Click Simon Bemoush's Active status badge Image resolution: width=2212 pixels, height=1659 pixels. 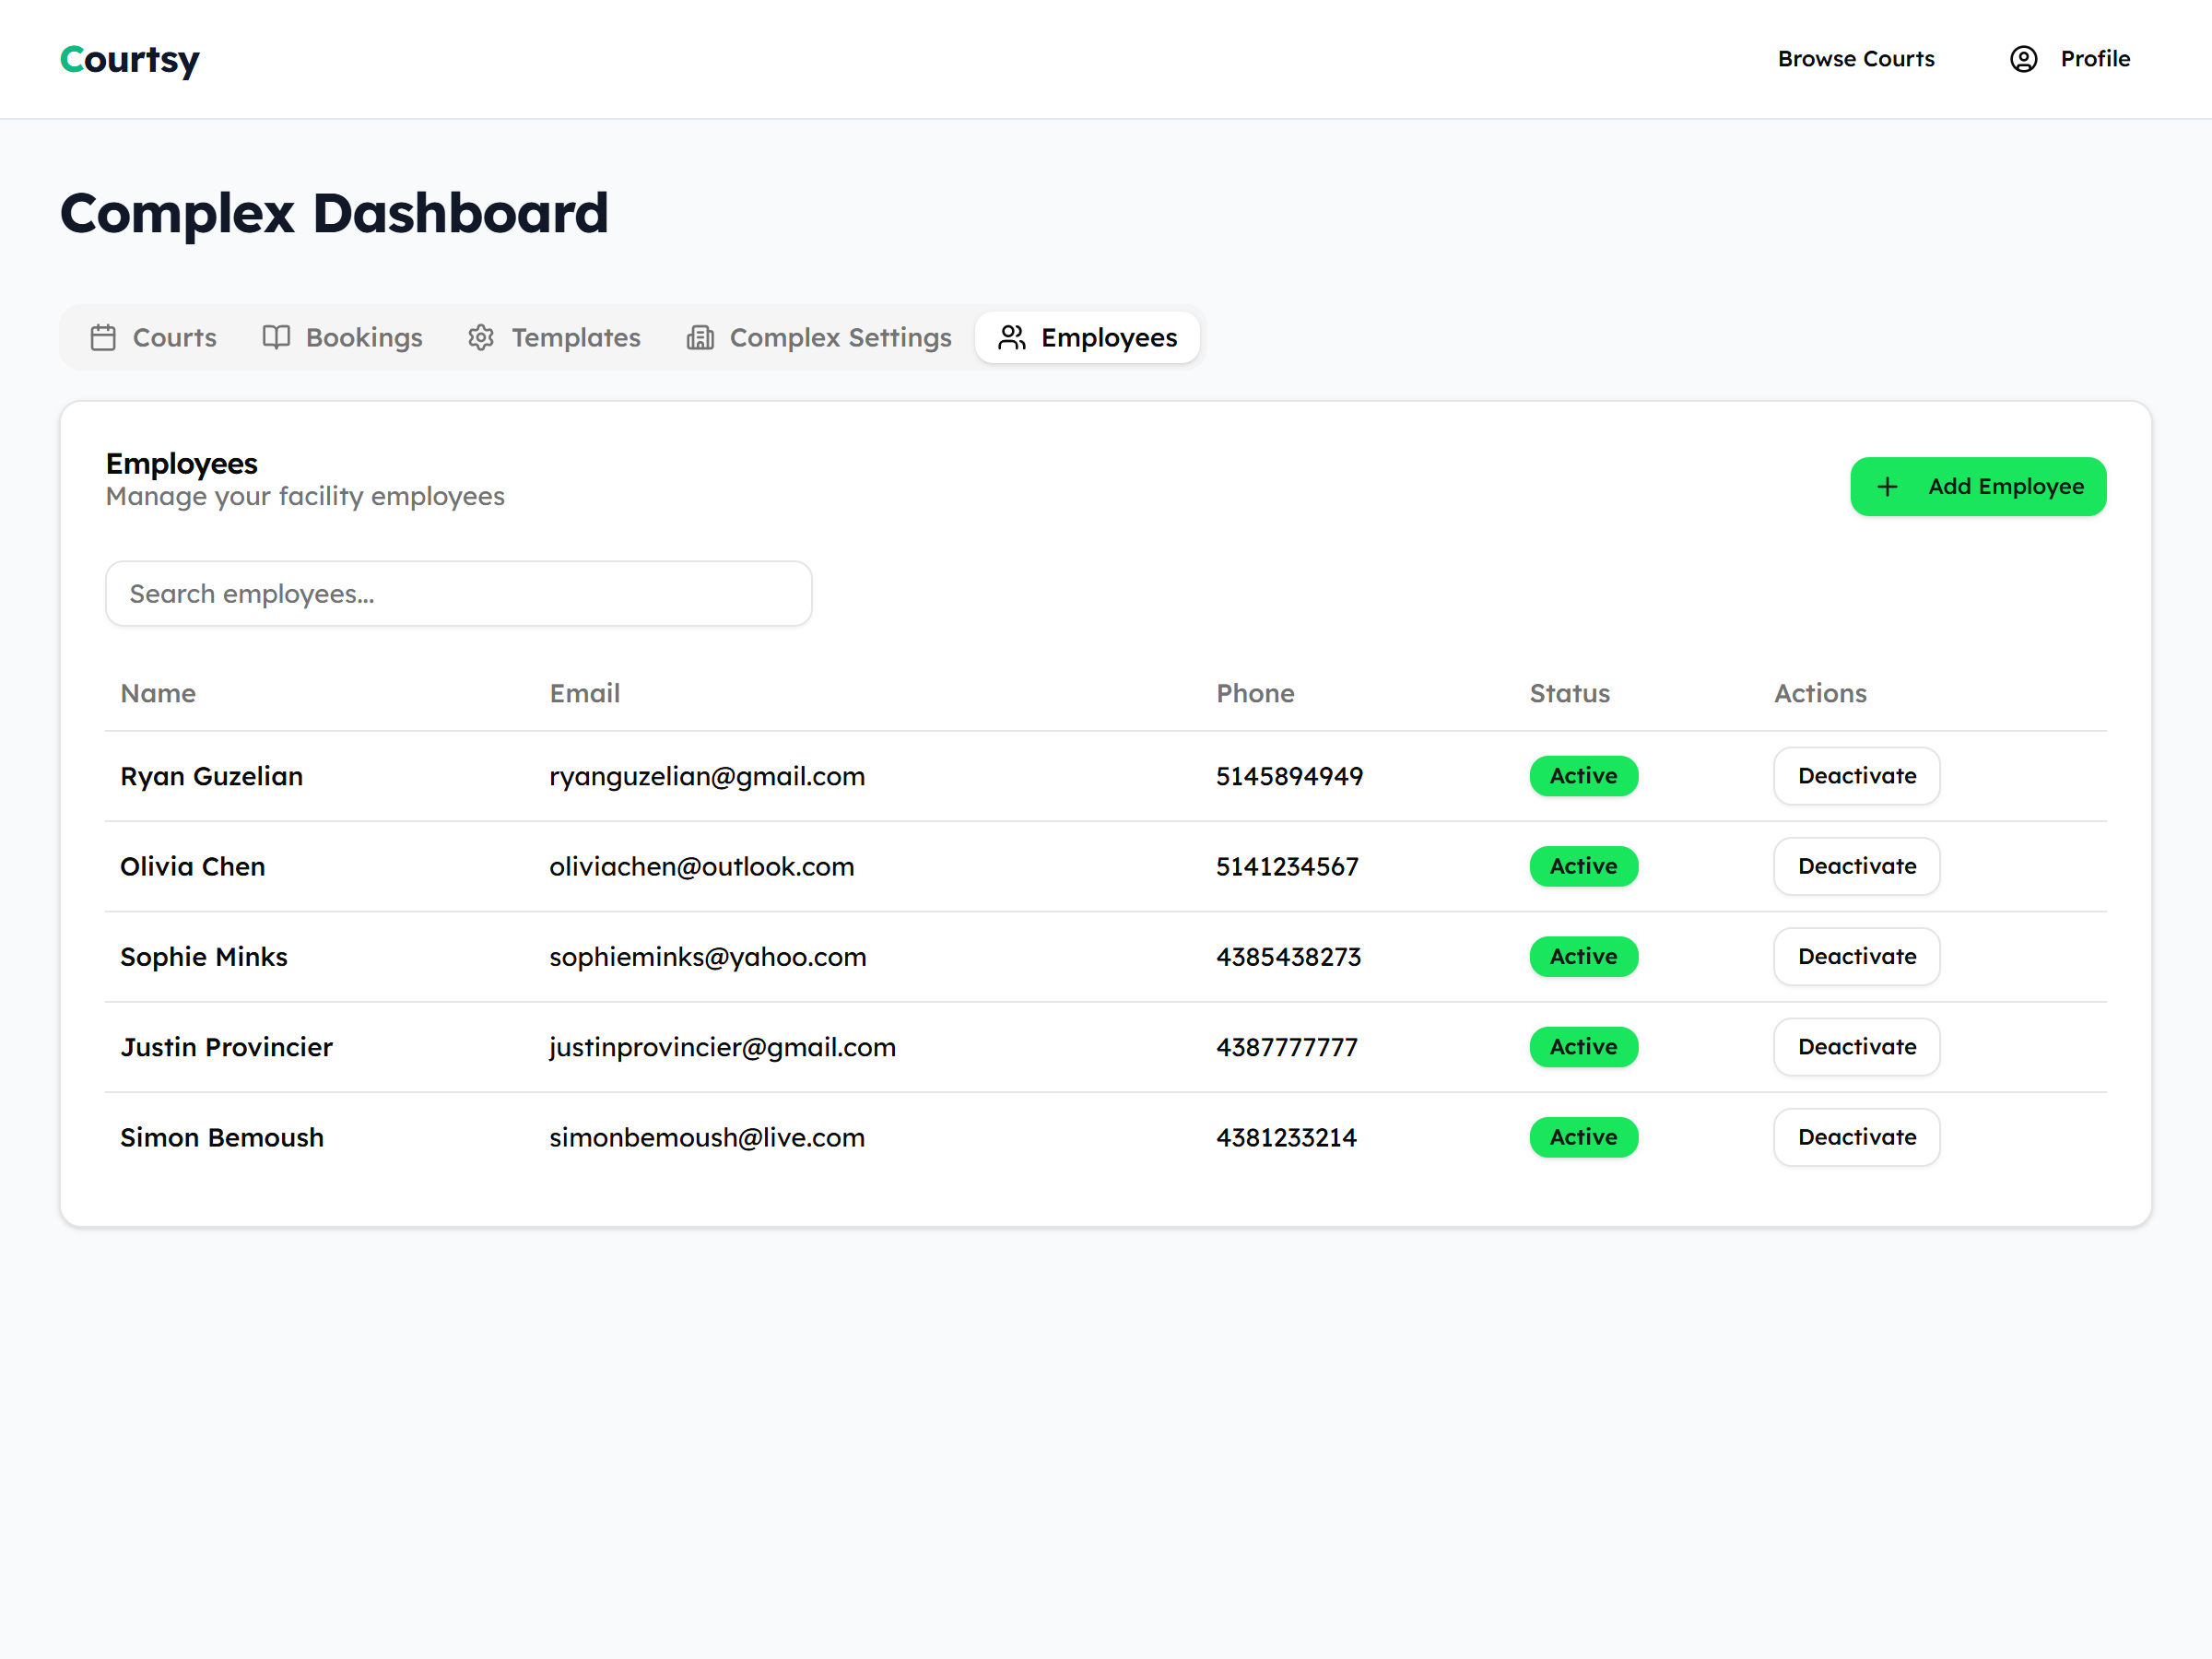(x=1584, y=1137)
